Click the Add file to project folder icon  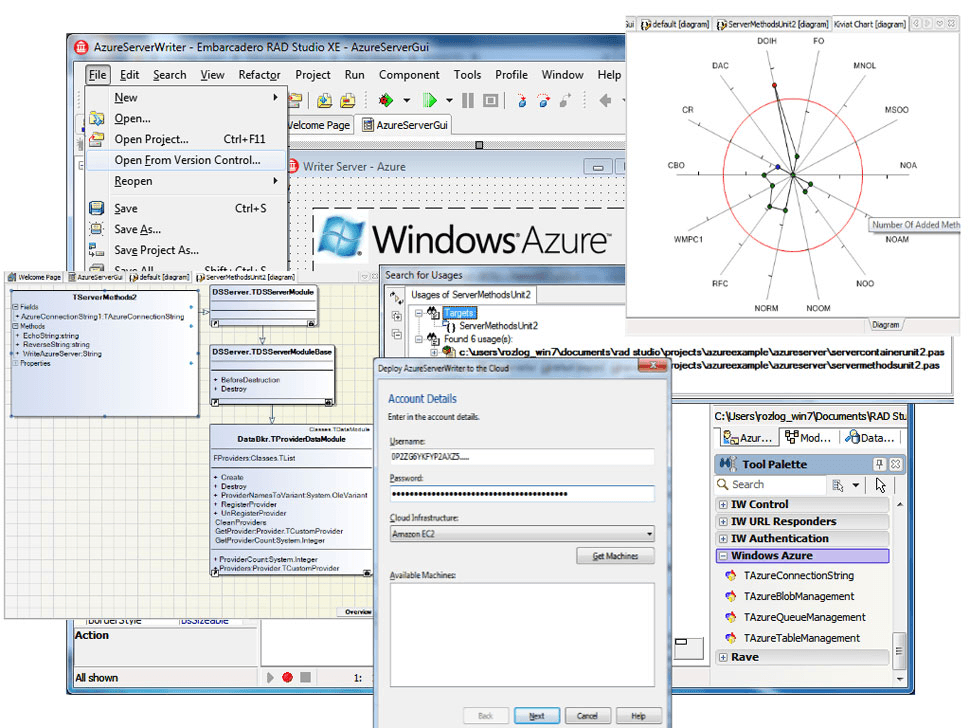[325, 100]
